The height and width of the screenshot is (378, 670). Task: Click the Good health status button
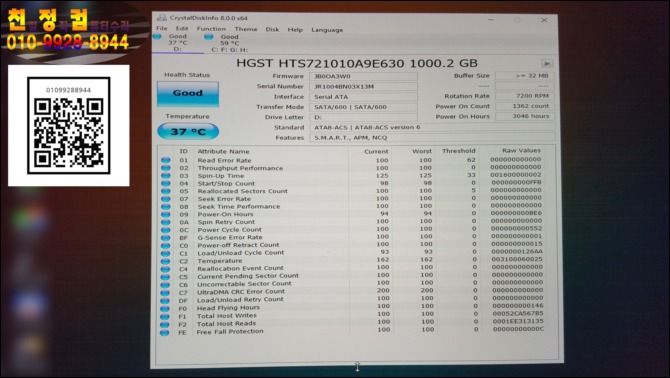coord(188,93)
